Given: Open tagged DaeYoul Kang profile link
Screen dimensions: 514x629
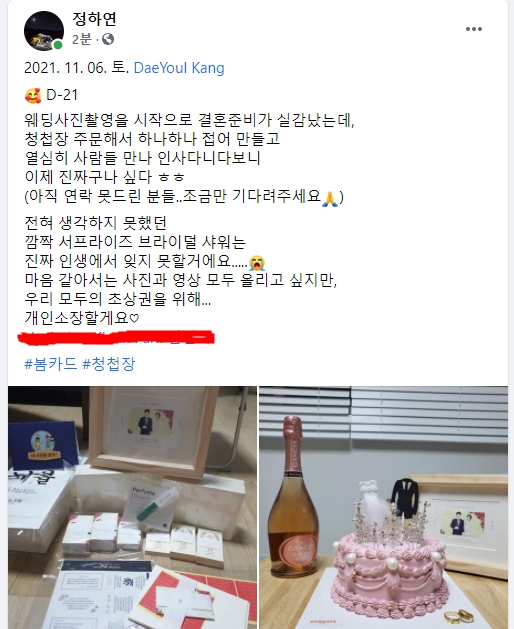Looking at the screenshot, I should pos(179,68).
